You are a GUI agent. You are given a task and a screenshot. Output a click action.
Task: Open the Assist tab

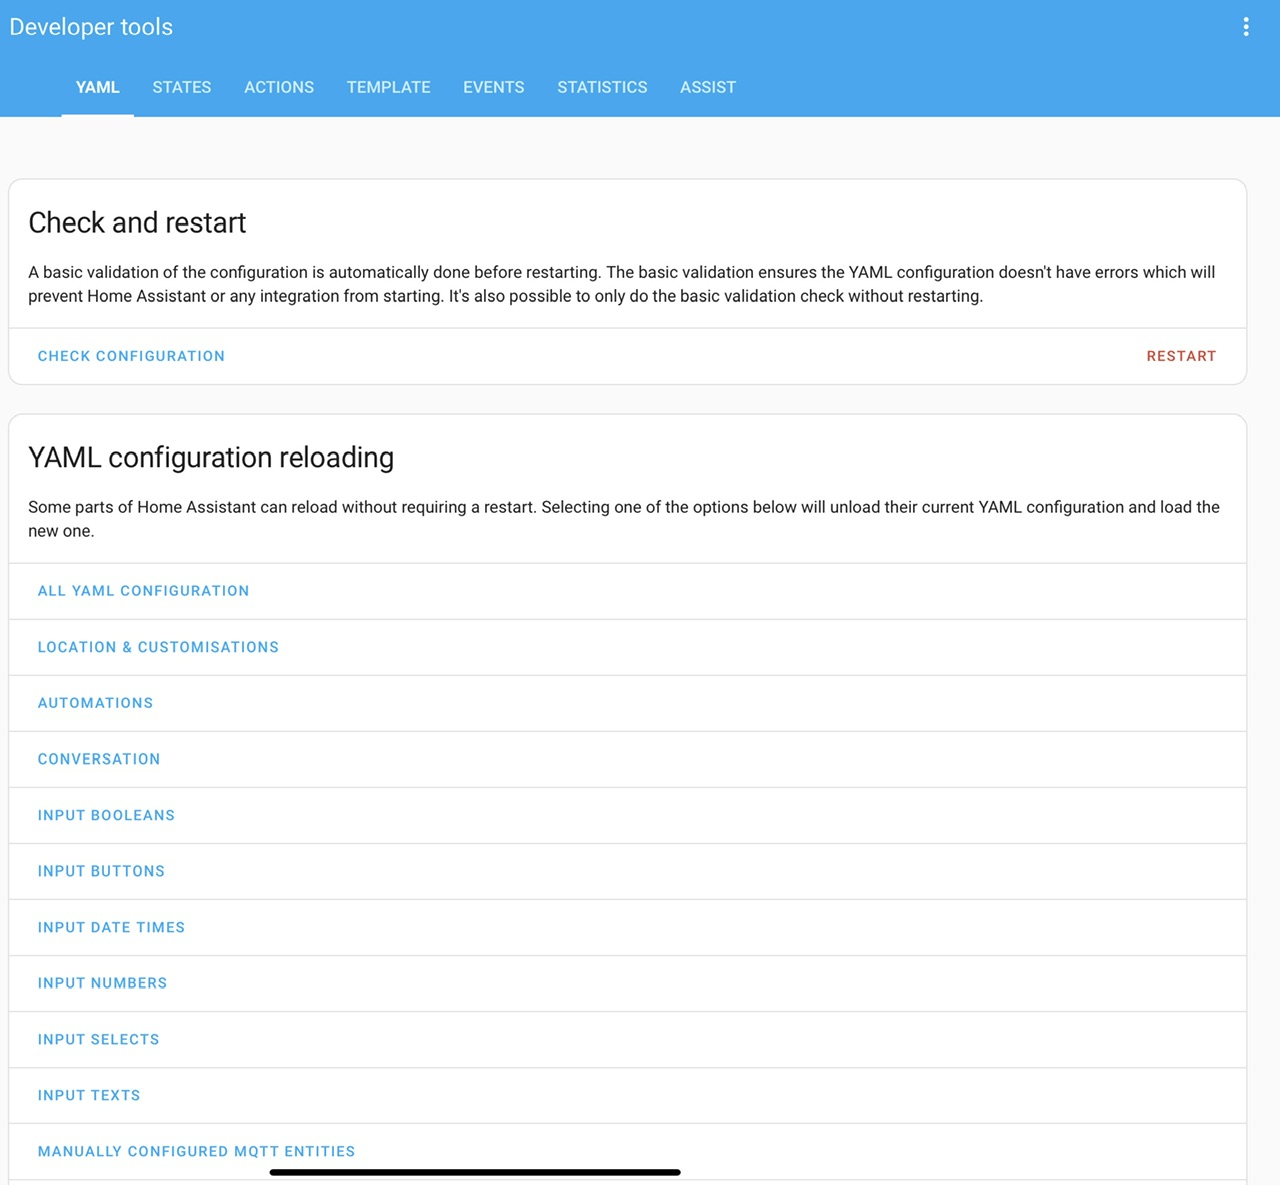point(708,87)
